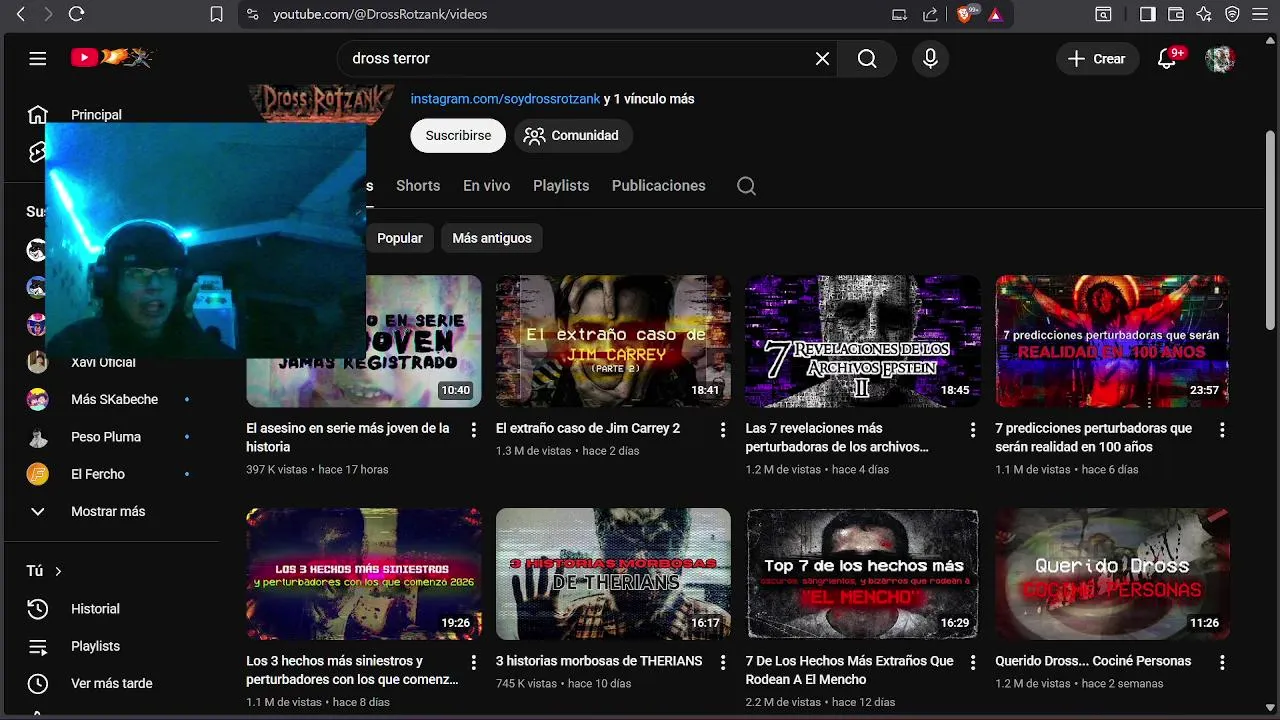Open options for Jim Carrey 2 video
Viewport: 1280px width, 720px height.
coord(723,430)
